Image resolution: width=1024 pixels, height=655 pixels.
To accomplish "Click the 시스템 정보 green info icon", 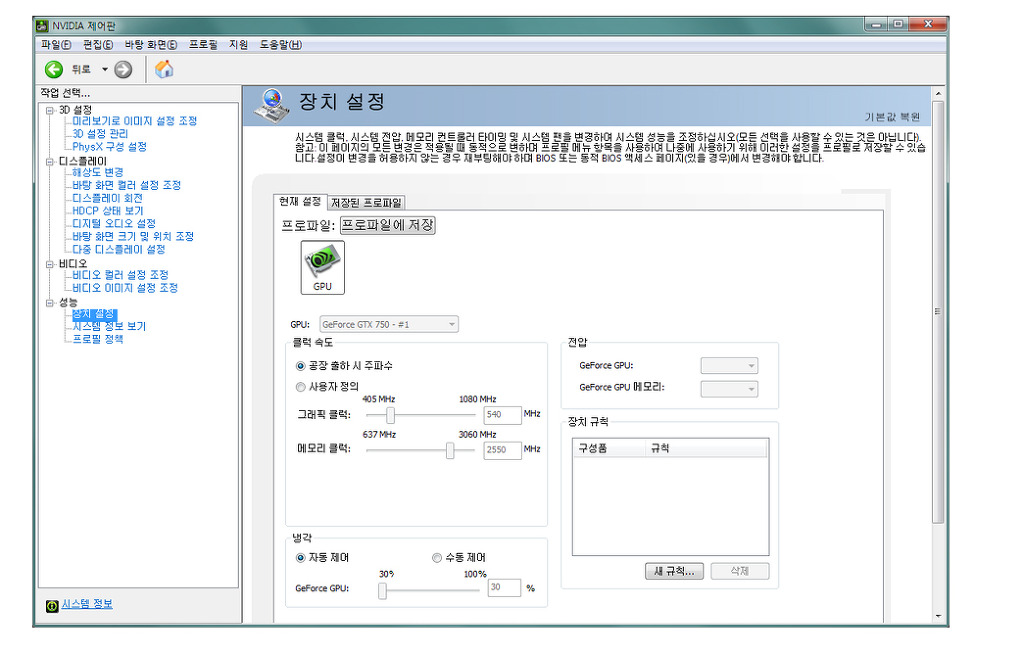I will tap(52, 606).
